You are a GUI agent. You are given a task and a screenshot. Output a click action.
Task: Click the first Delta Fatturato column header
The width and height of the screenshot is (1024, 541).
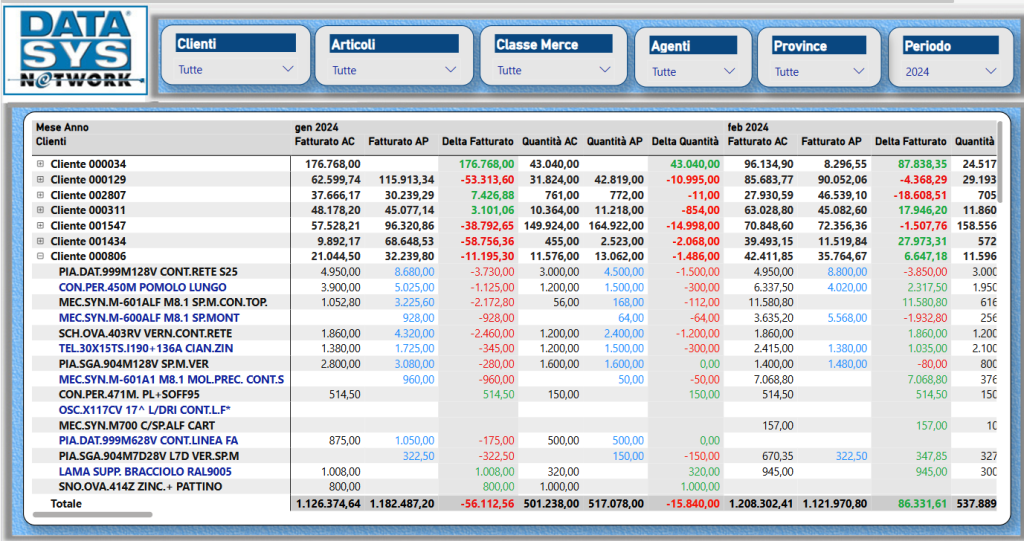[x=477, y=142]
